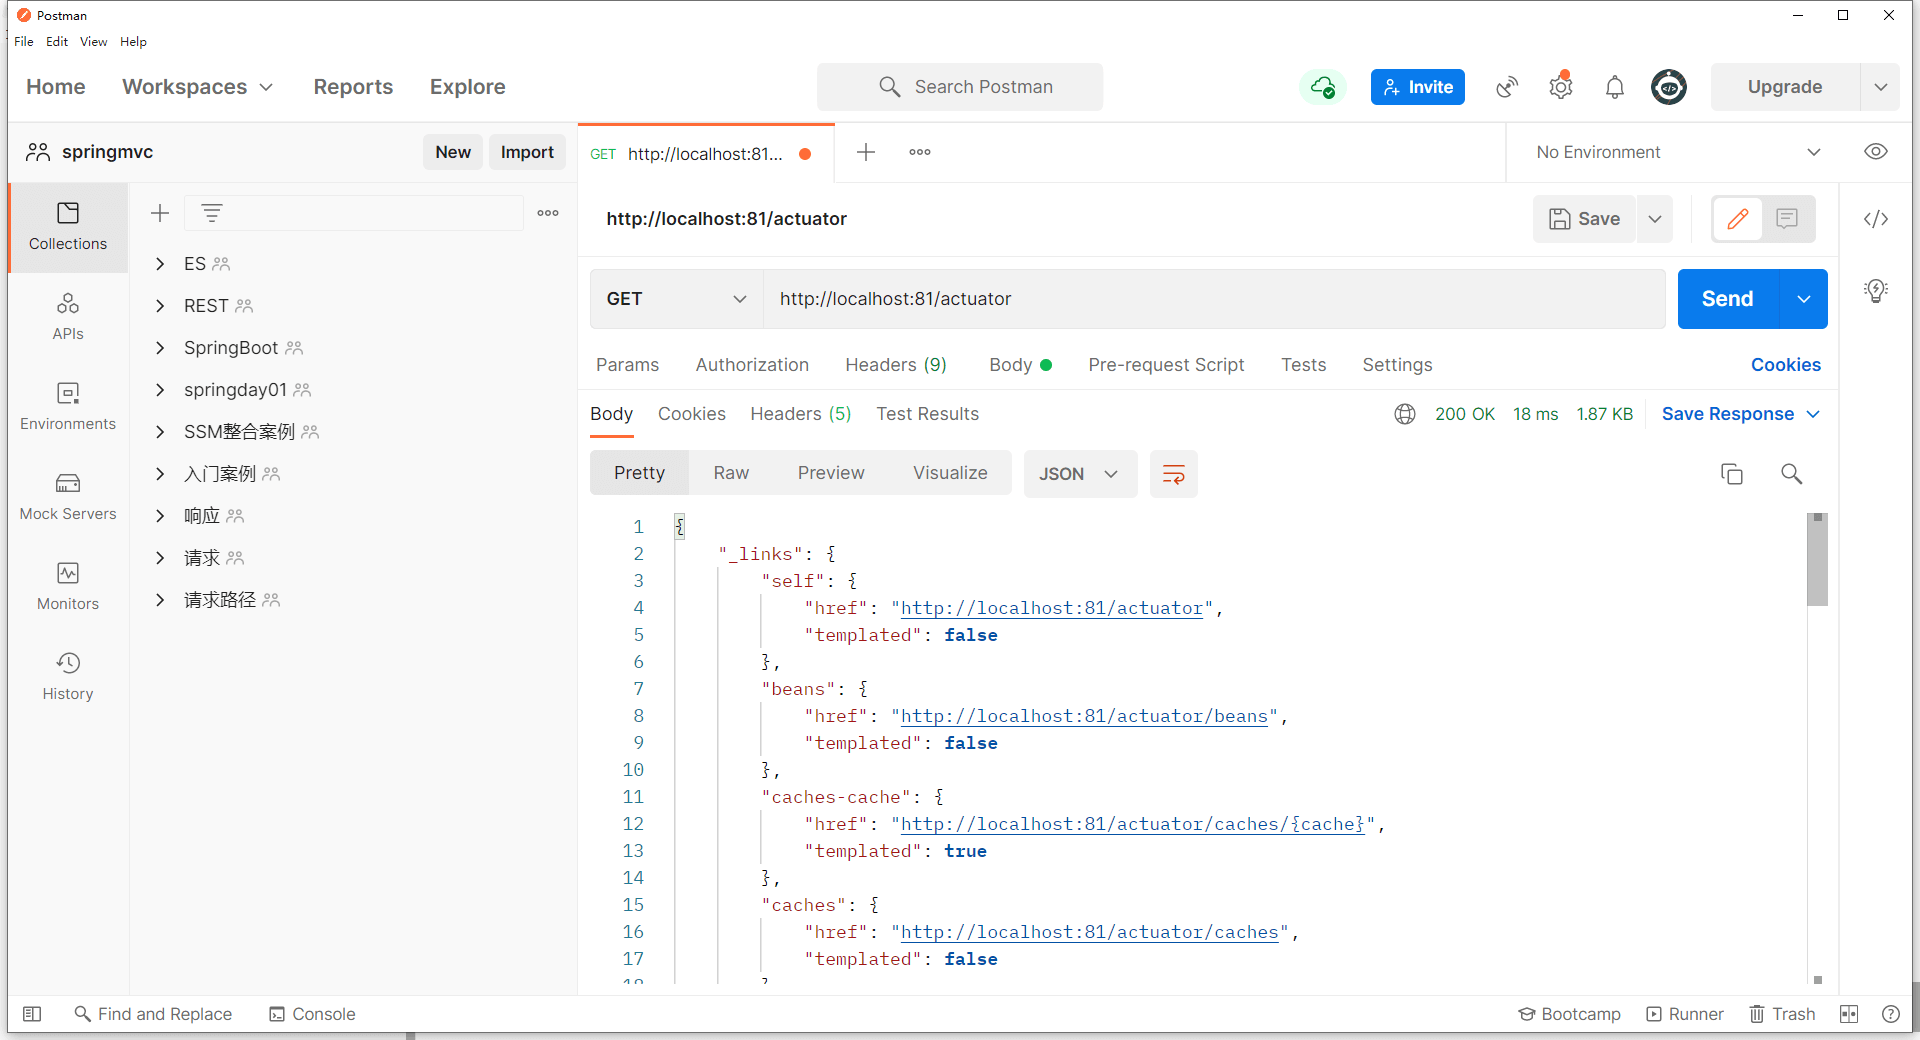The image size is (1920, 1040).
Task: Select the Raw response view tab
Action: click(x=731, y=473)
